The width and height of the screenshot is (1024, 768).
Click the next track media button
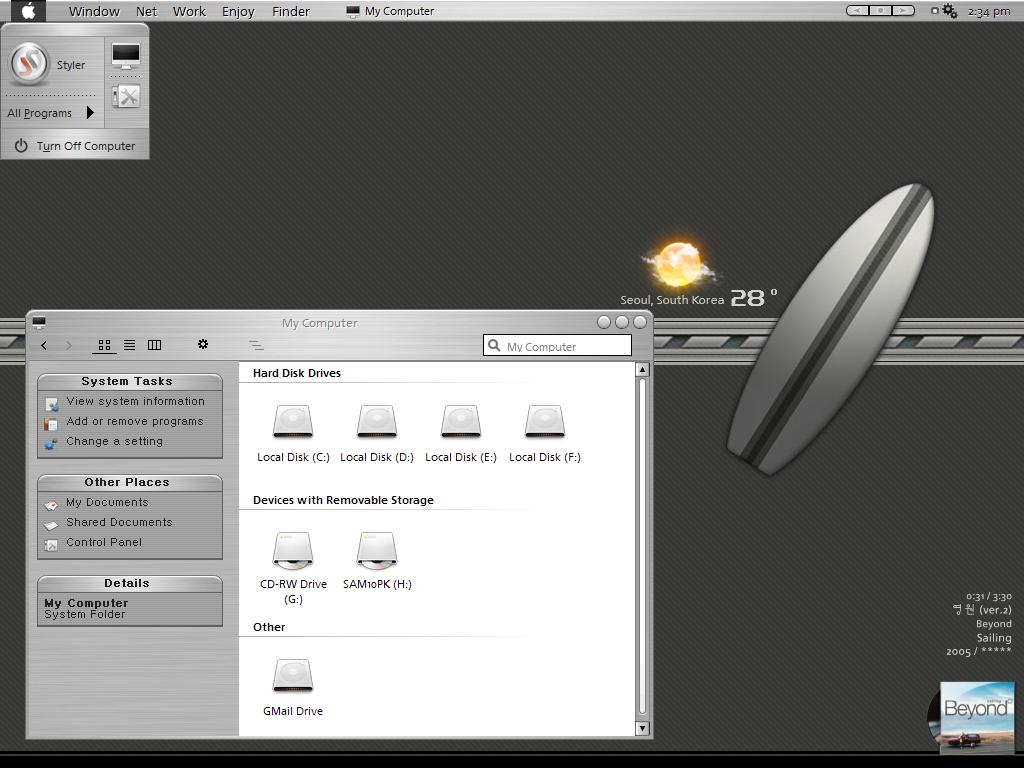903,10
